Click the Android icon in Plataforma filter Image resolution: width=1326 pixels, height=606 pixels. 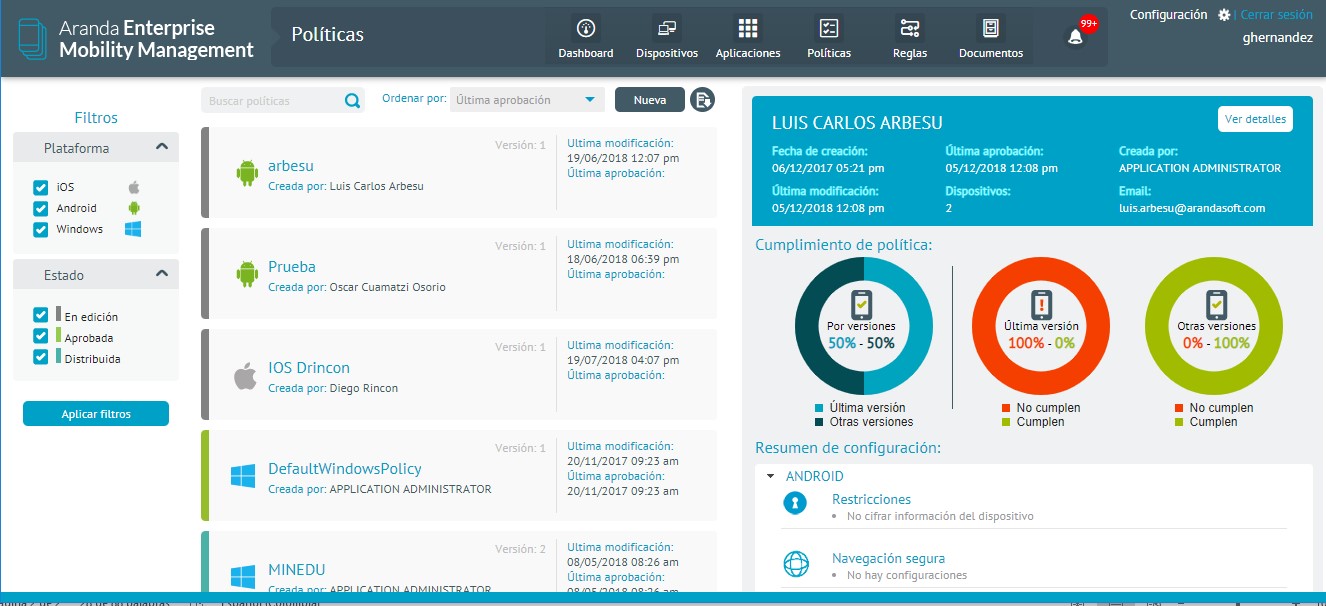tap(133, 208)
